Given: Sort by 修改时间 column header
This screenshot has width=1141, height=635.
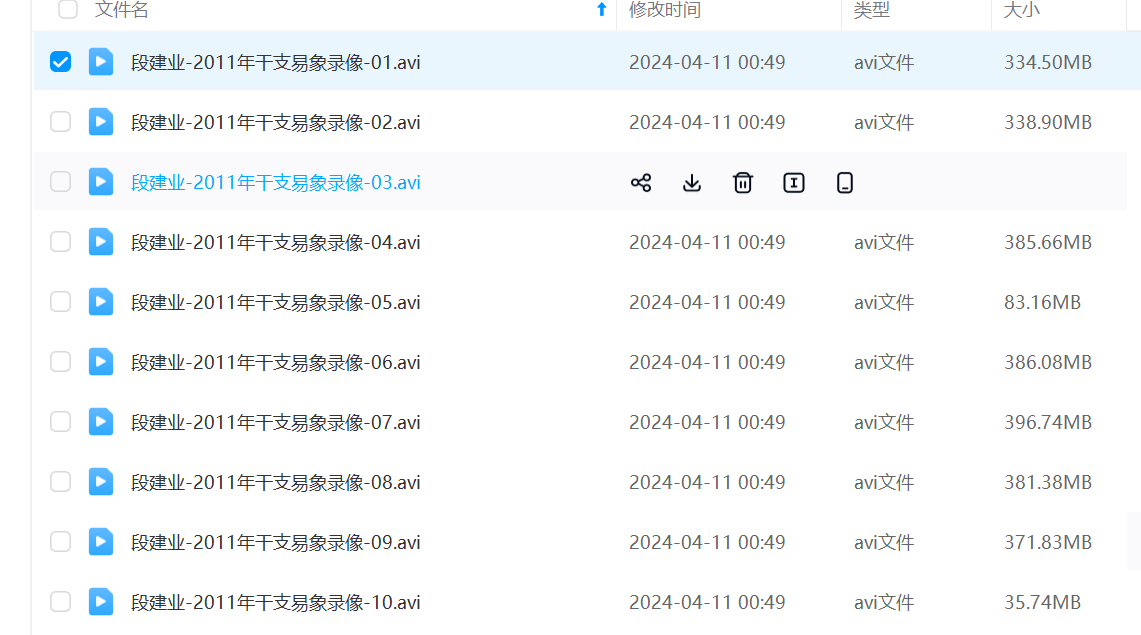Looking at the screenshot, I should 665,10.
